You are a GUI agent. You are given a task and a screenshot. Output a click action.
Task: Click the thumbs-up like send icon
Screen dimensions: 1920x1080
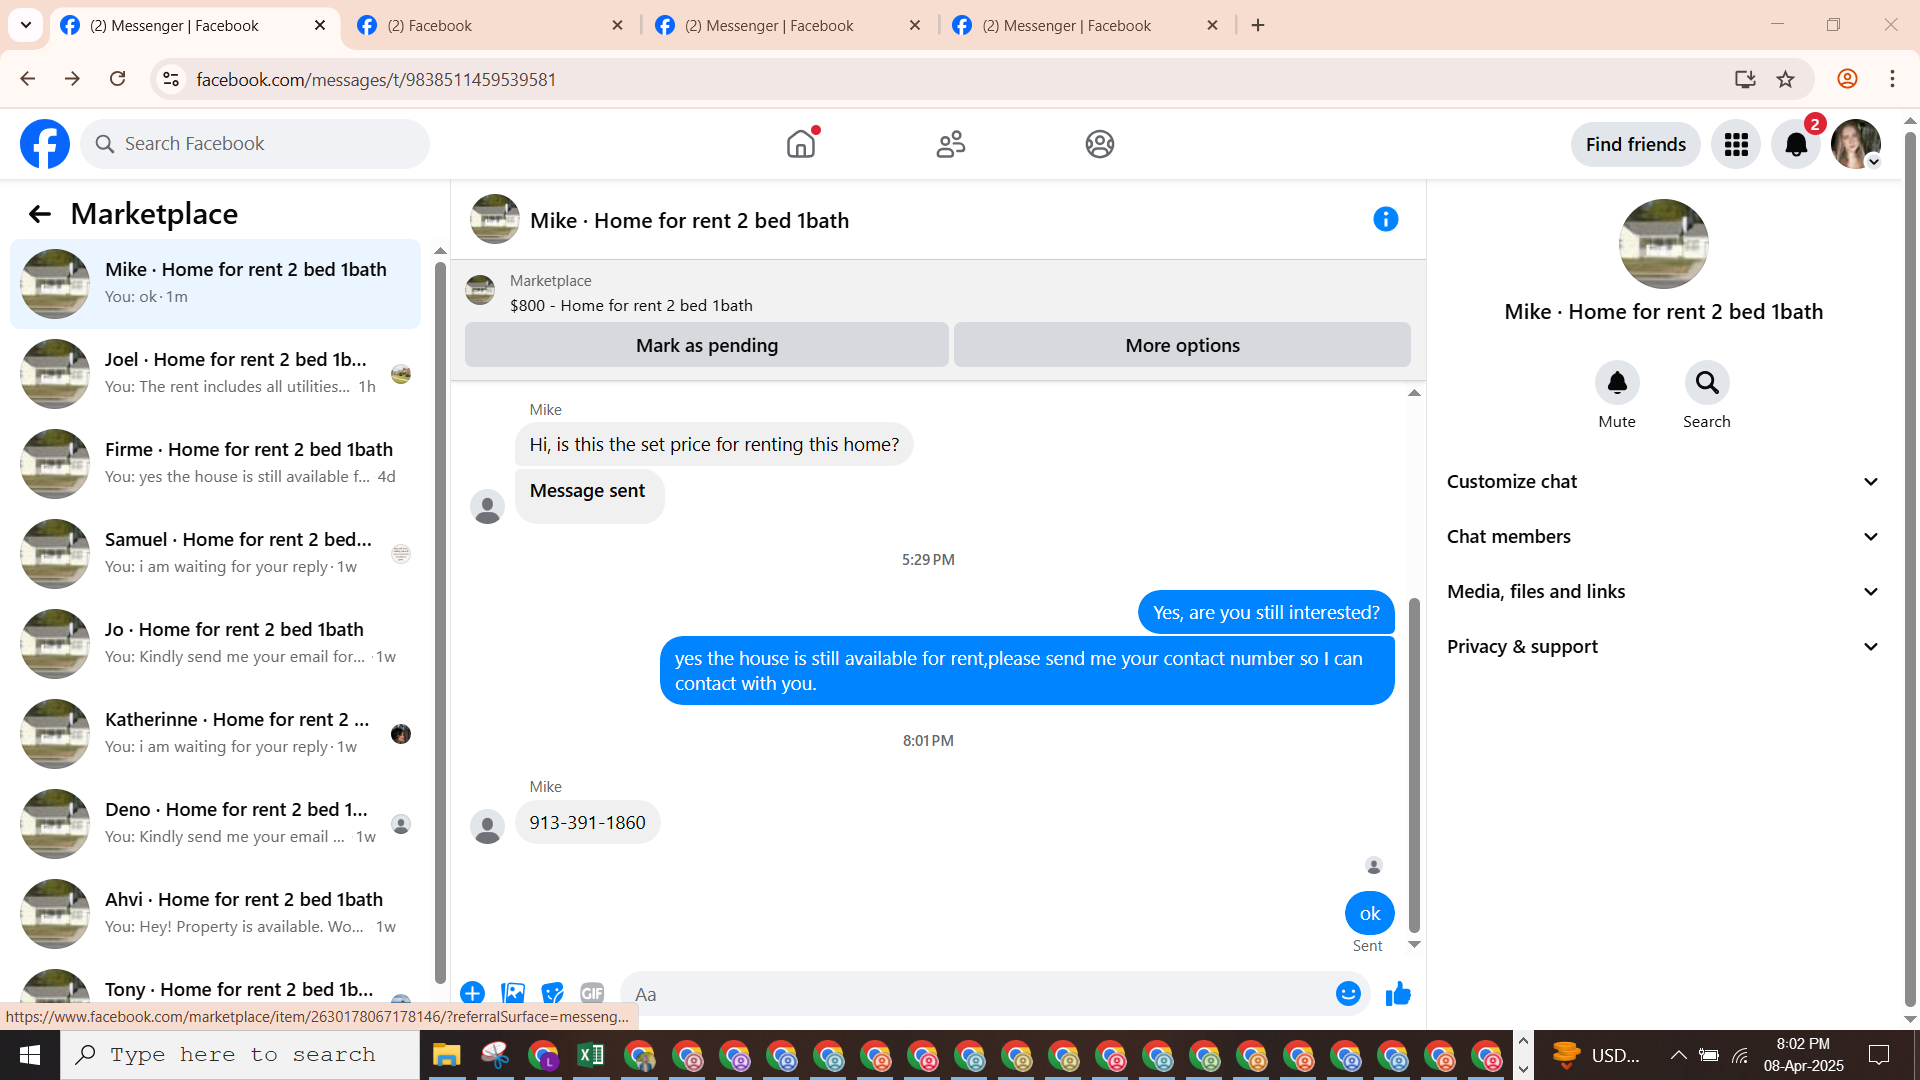(x=1398, y=994)
